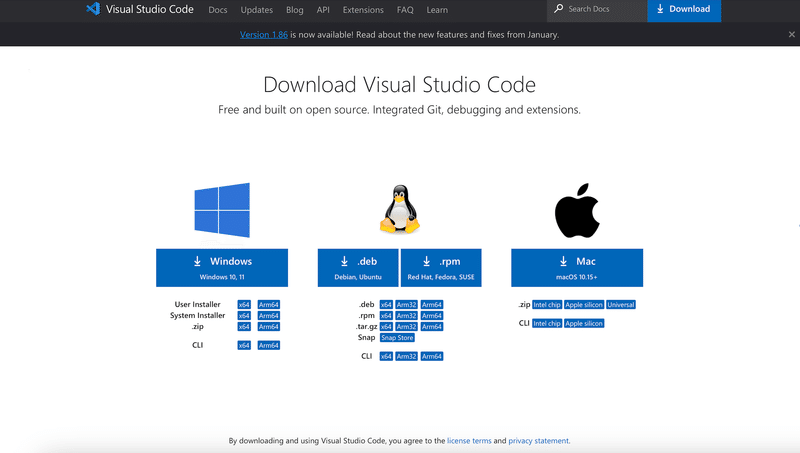Download the .rpm Red Hat, Fedora package
The image size is (800, 453).
tap(441, 268)
